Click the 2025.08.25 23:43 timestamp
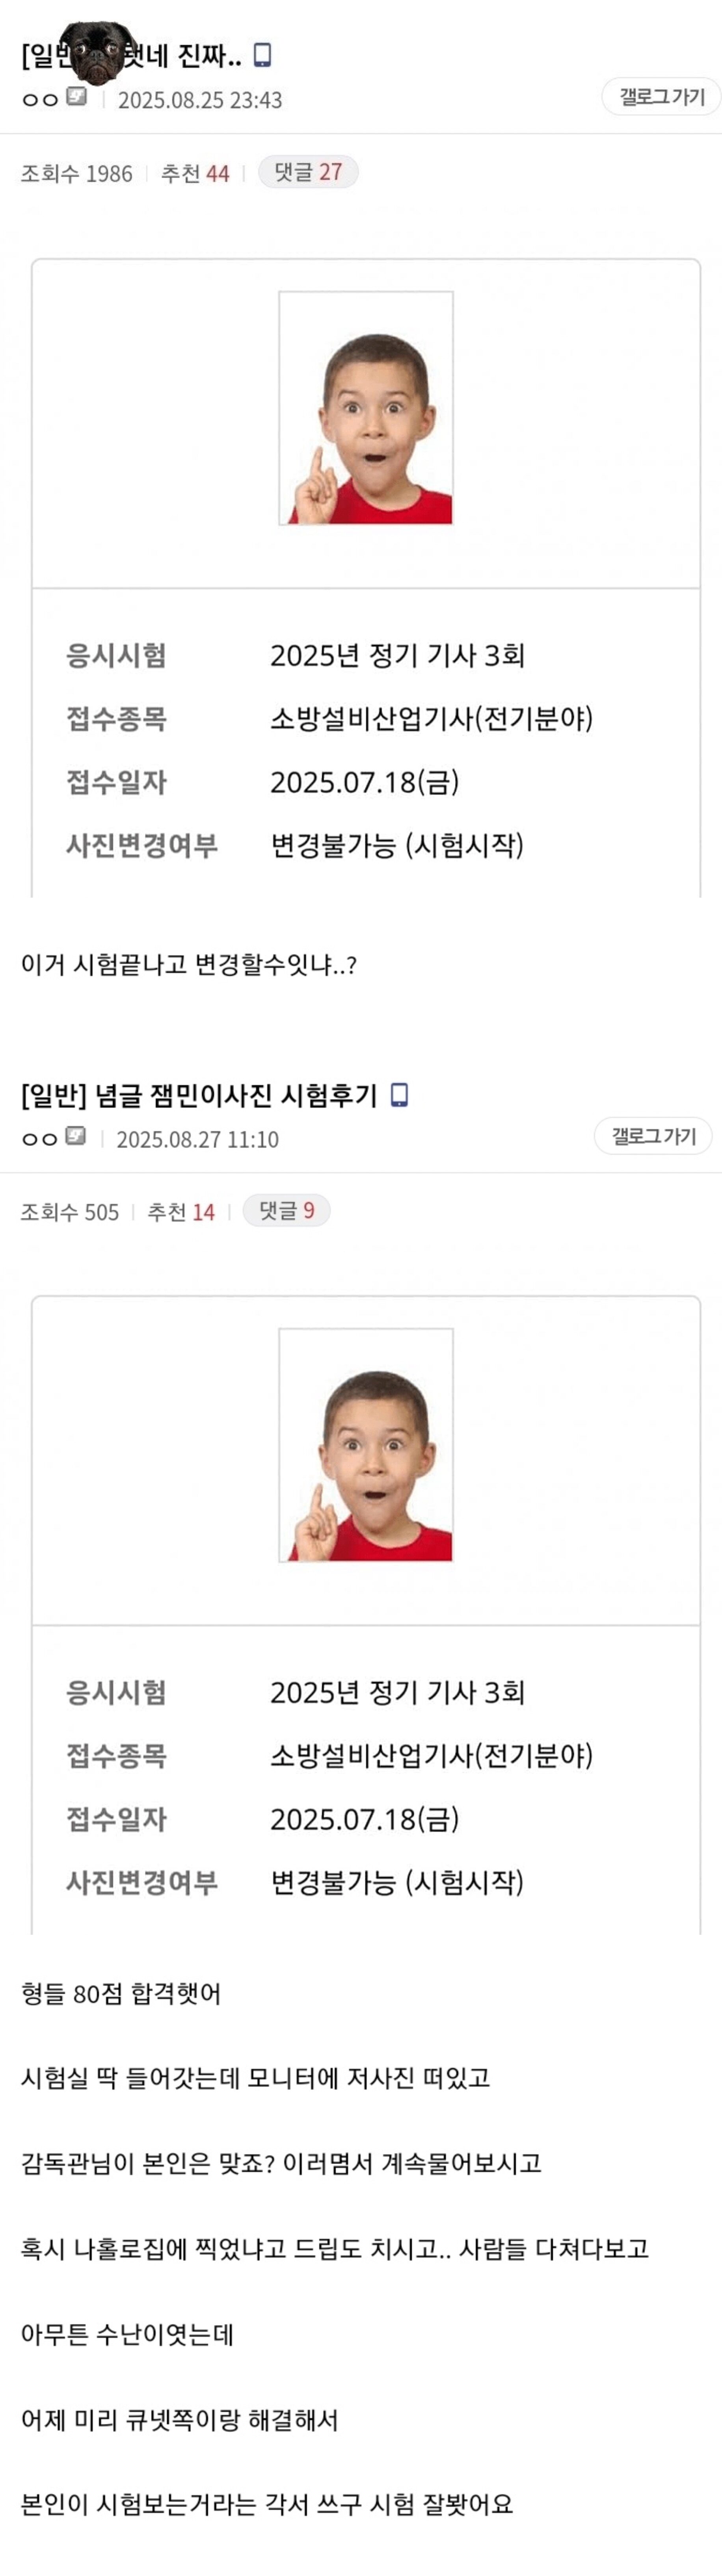 [x=200, y=100]
